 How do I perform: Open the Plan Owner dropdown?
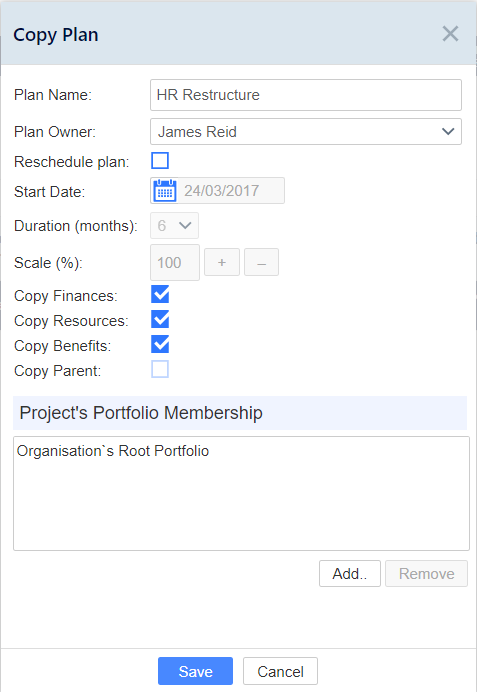[x=306, y=132]
